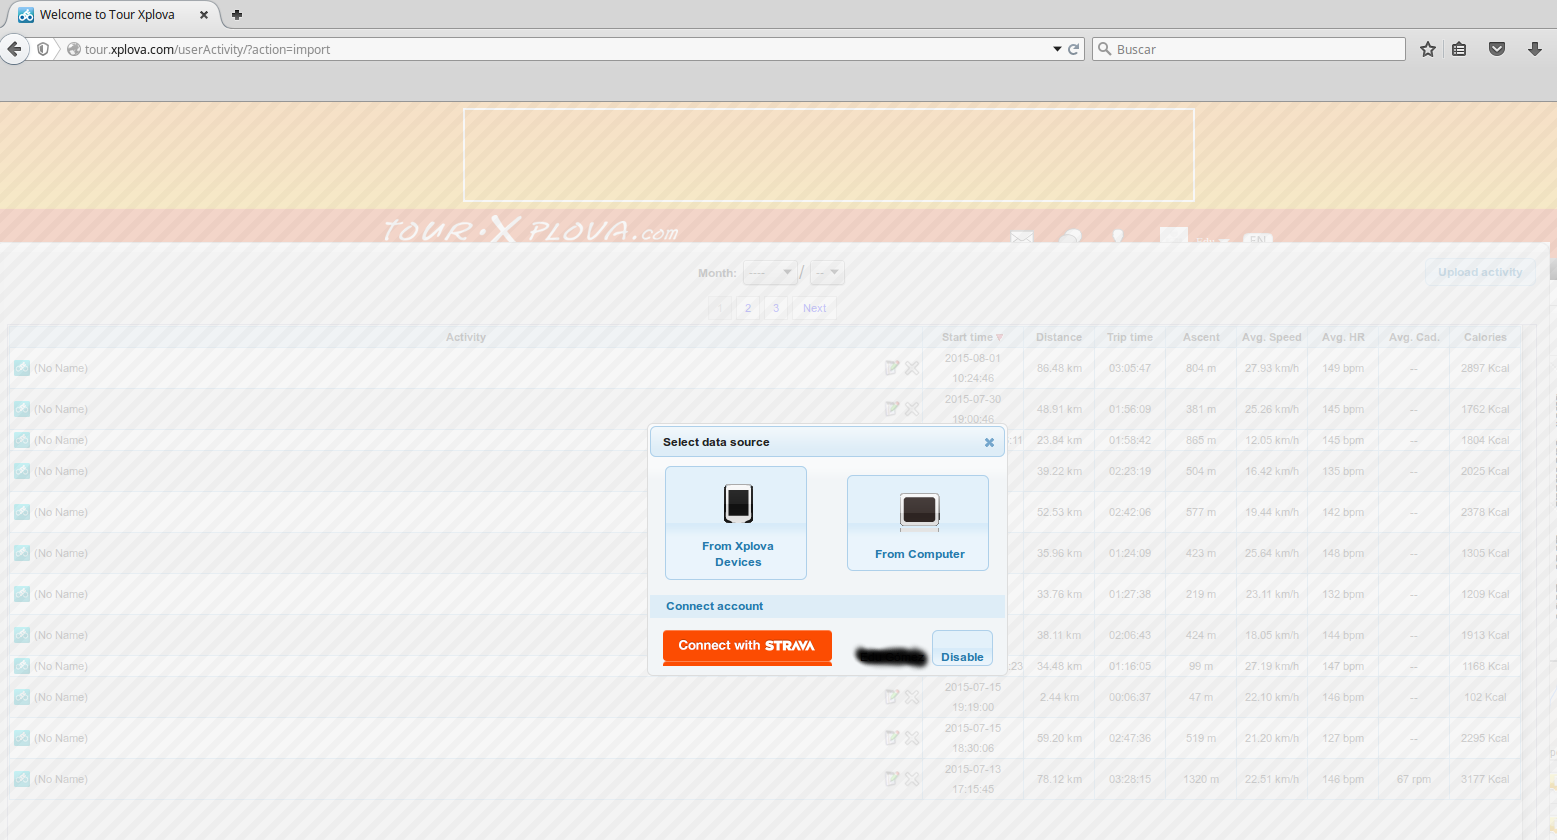Choose the From Xplova Devices option

736,523
